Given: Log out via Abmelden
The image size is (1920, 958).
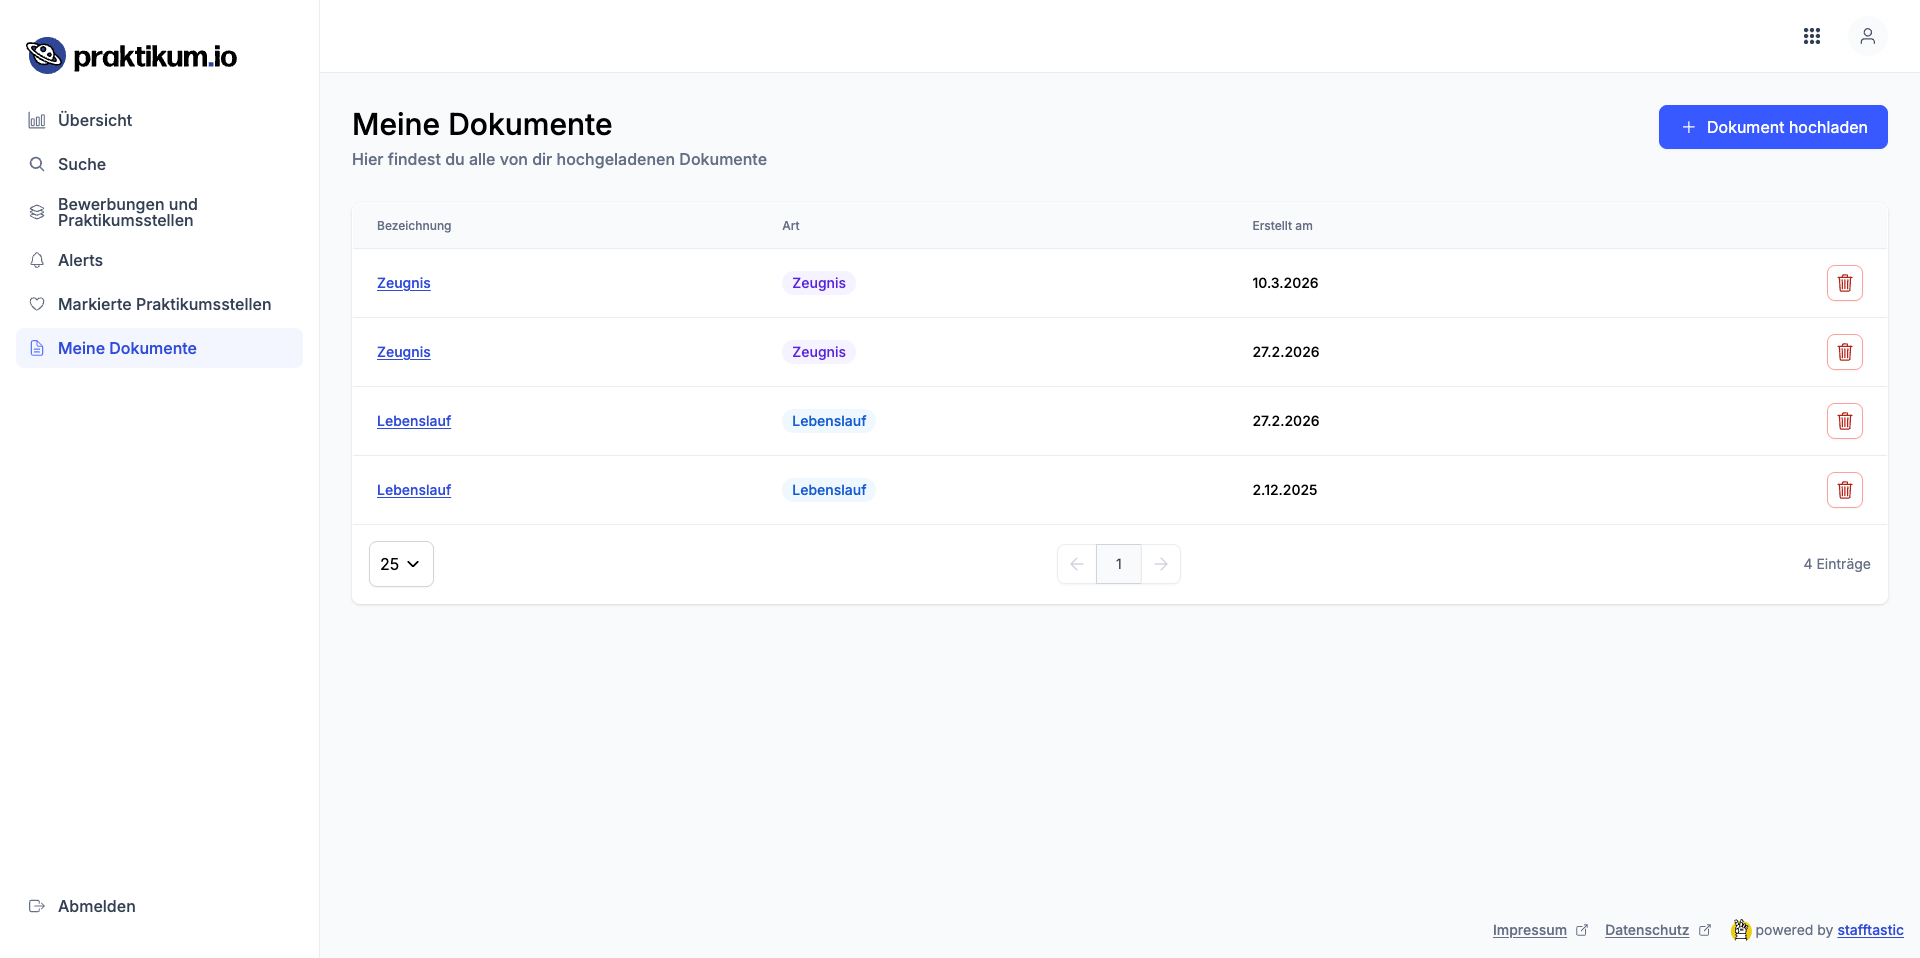Looking at the screenshot, I should pyautogui.click(x=96, y=906).
